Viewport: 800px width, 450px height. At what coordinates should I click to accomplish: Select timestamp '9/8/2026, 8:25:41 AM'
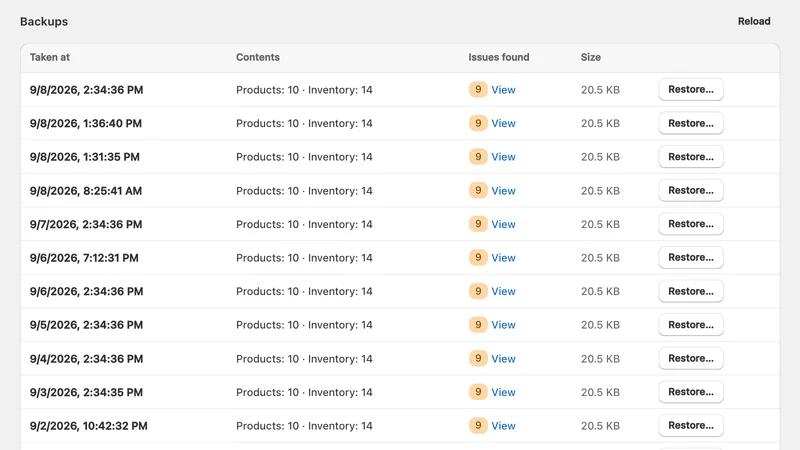point(86,191)
